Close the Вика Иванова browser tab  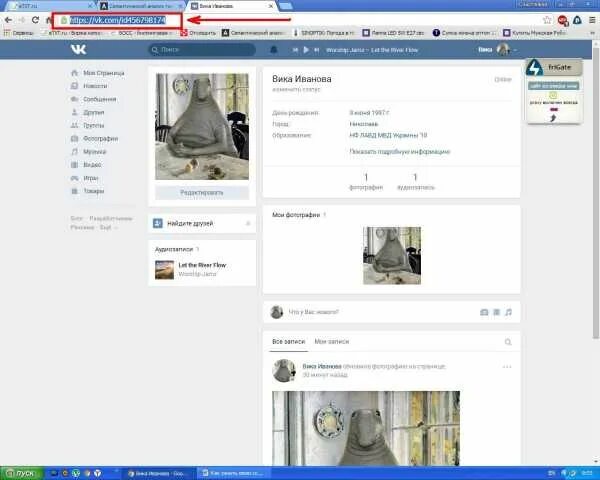271,6
